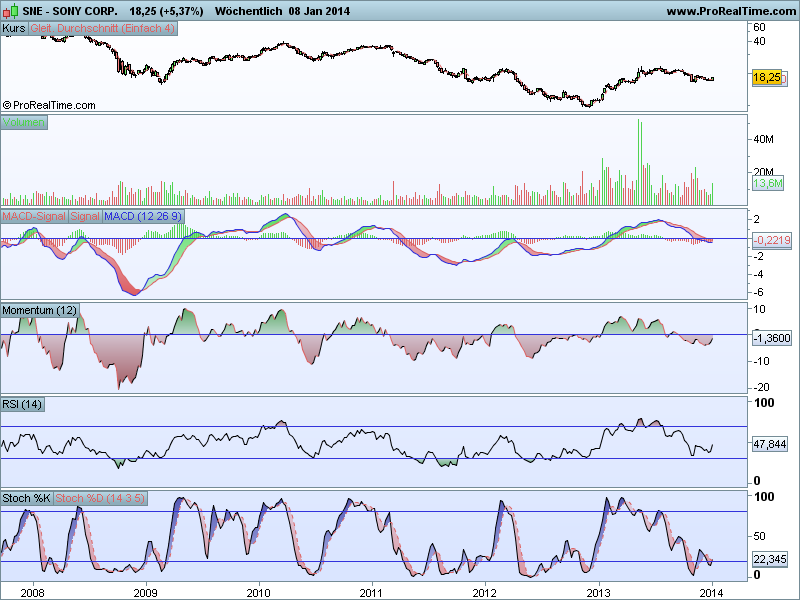Click the 60 price axis label
The image size is (800, 600).
(759, 28)
